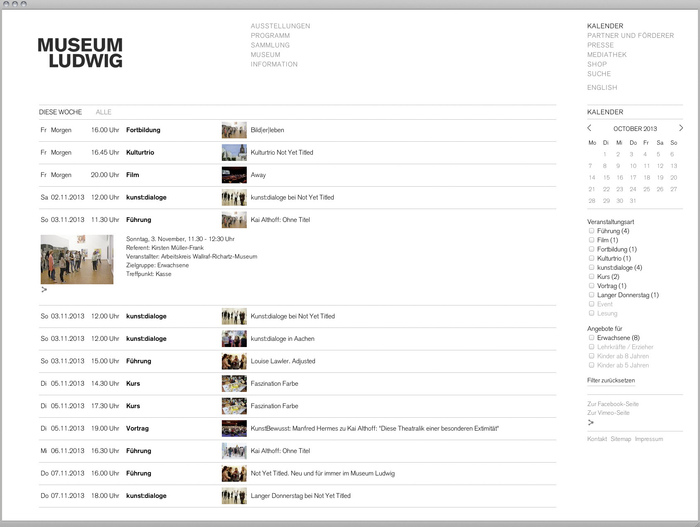This screenshot has width=700, height=527.
Task: Open the Sitemap footer link
Action: coord(621,439)
